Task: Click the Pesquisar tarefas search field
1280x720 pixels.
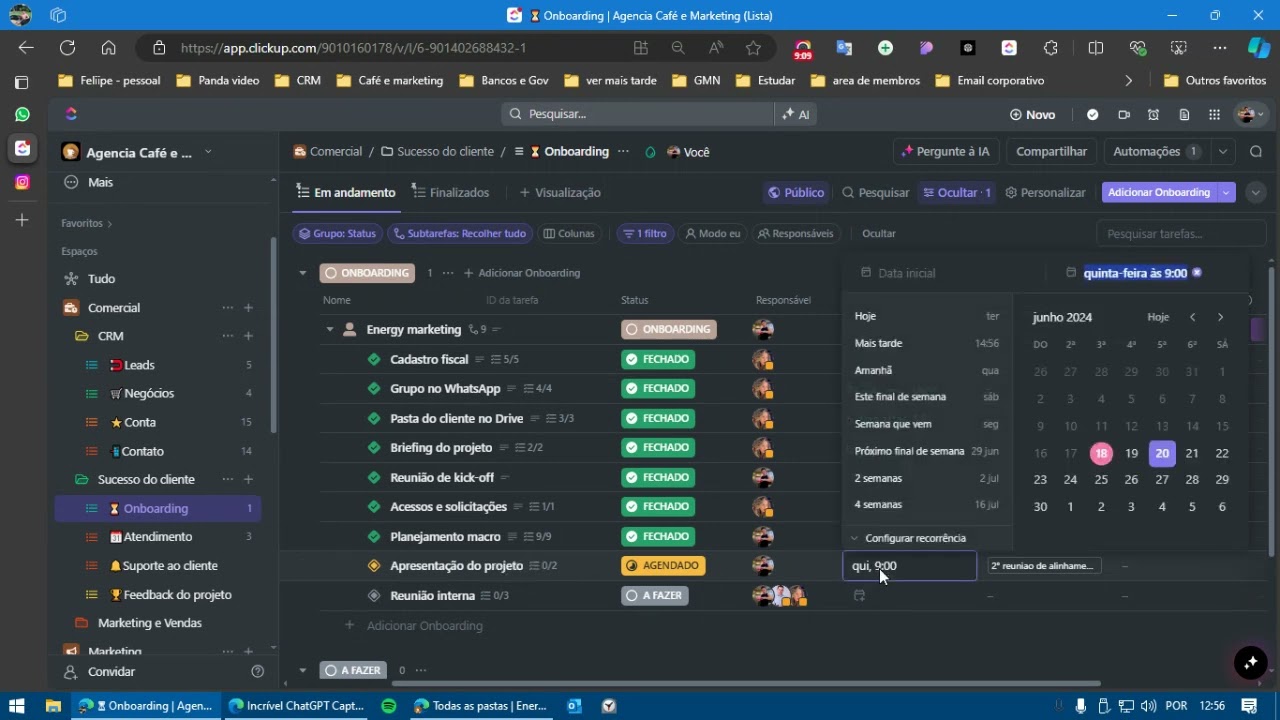Action: pyautogui.click(x=1181, y=234)
